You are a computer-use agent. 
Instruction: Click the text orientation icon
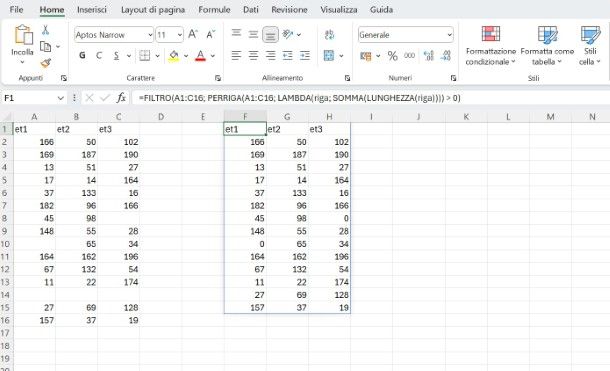[288, 35]
